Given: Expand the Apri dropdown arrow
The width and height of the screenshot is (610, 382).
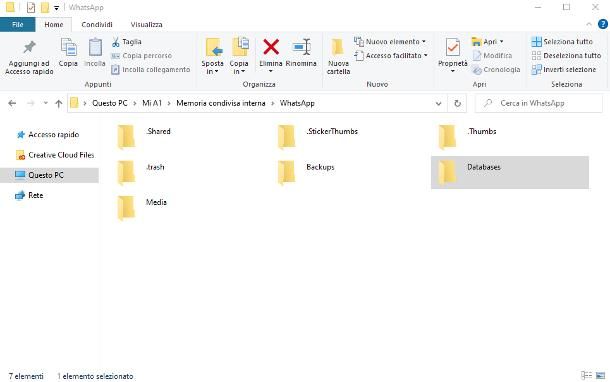Looking at the screenshot, I should pyautogui.click(x=501, y=42).
